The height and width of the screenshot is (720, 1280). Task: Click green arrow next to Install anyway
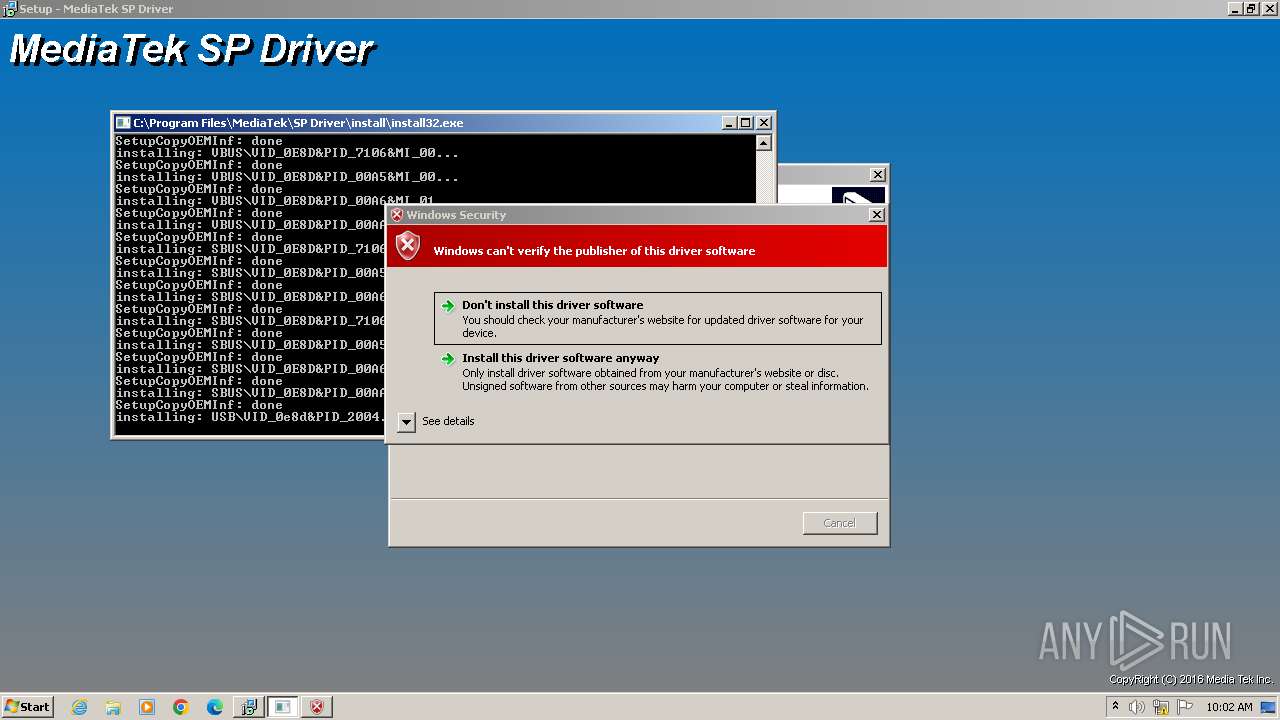(448, 359)
